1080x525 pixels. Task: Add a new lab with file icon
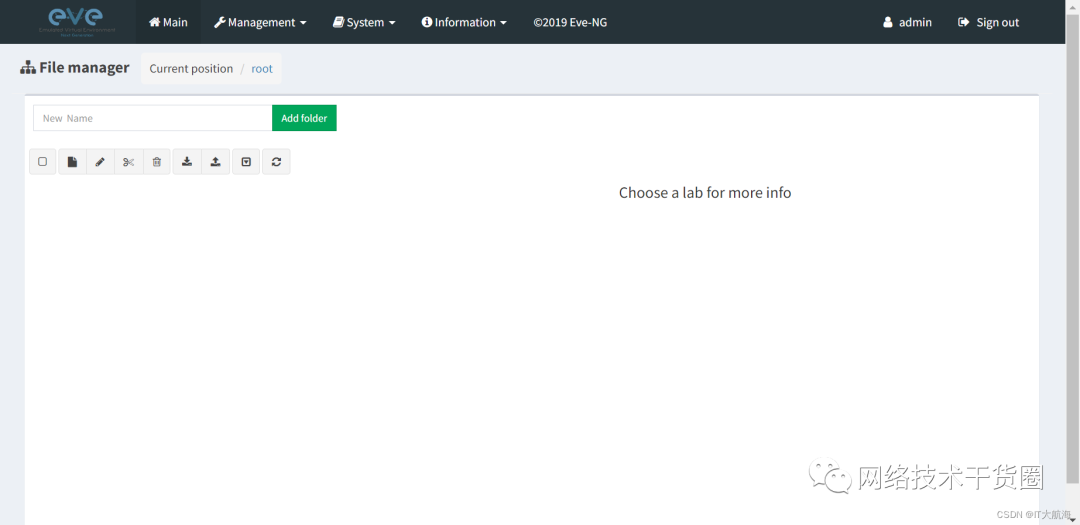72,162
